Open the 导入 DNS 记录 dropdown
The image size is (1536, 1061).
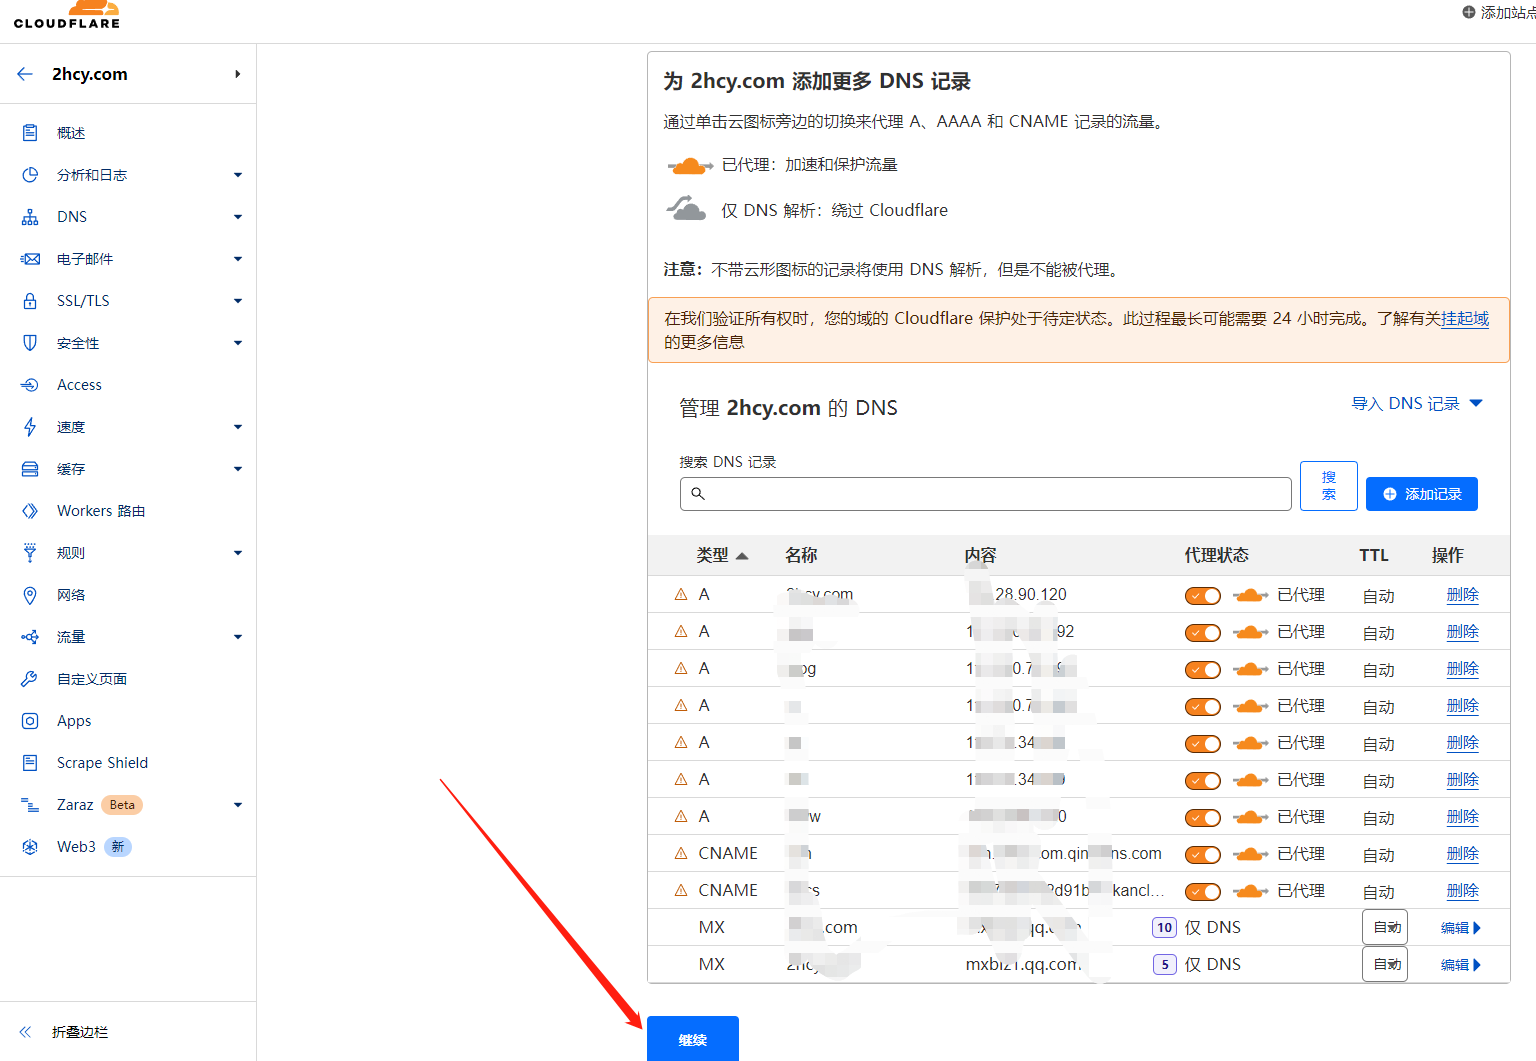[1417, 404]
